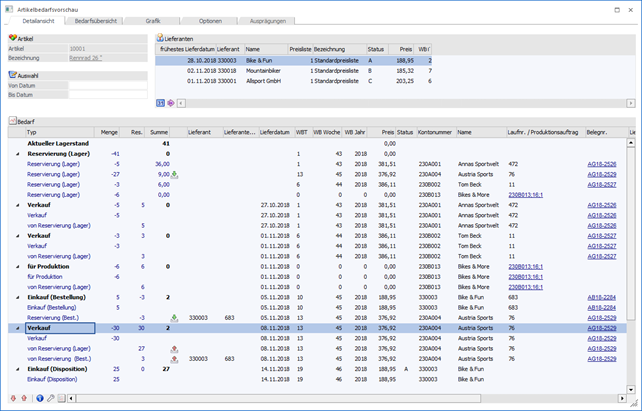Viewport: 642px width, 411px height.
Task: Open the Rennrad 26" article link
Action: tap(84, 57)
